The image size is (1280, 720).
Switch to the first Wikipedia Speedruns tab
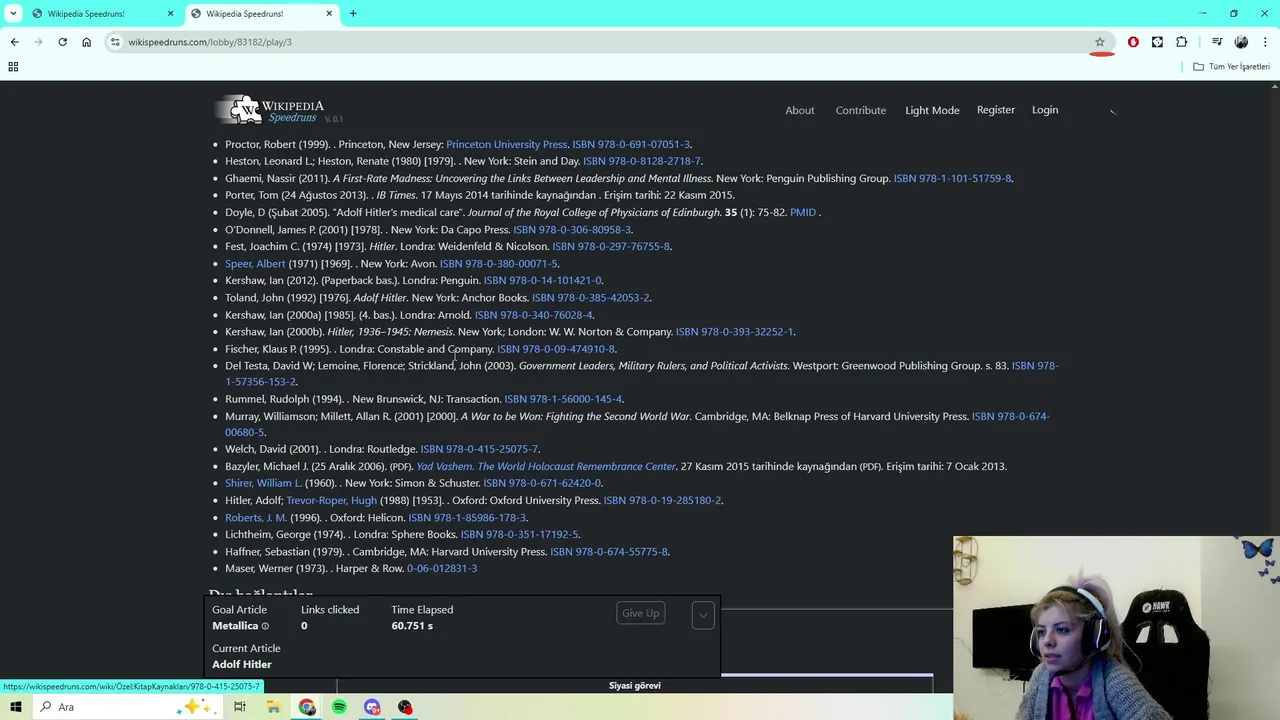click(100, 13)
